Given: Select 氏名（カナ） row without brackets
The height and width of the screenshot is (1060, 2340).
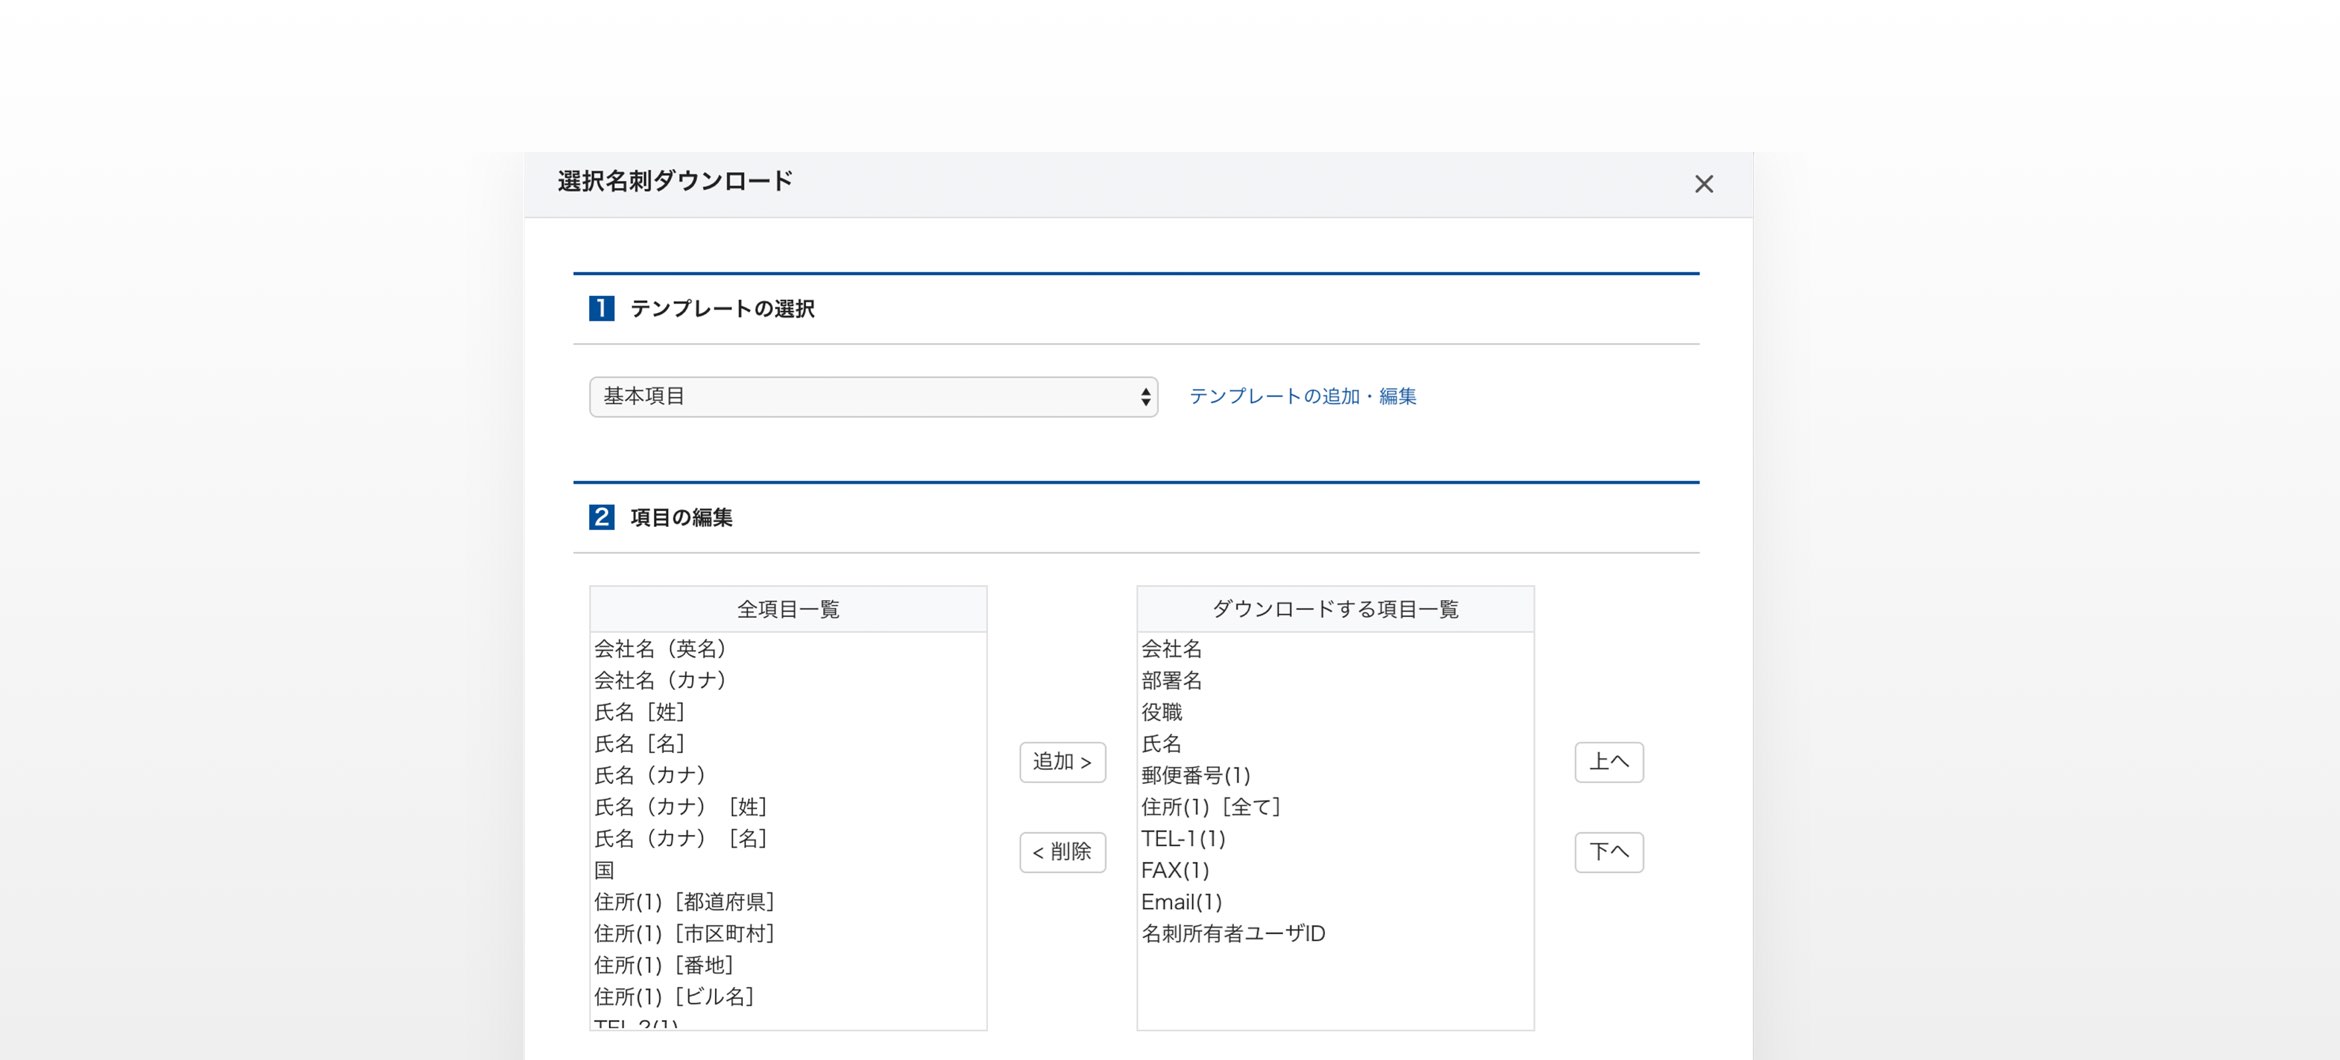Looking at the screenshot, I should tap(788, 776).
